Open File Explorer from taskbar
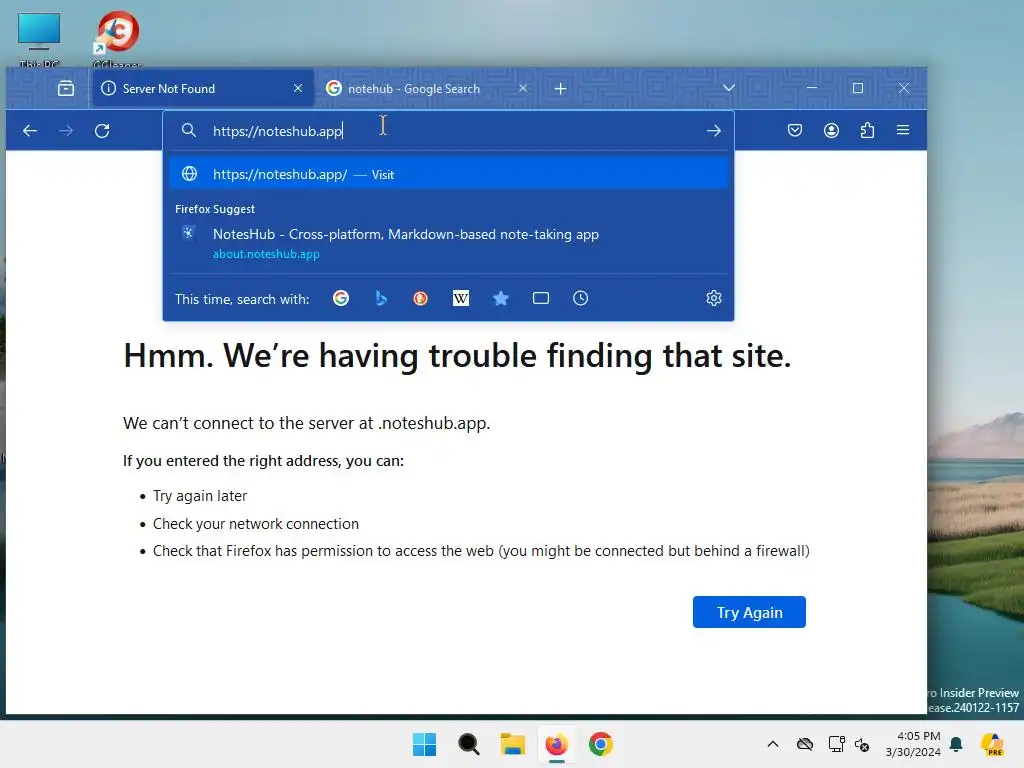This screenshot has width=1024, height=768. (x=513, y=744)
